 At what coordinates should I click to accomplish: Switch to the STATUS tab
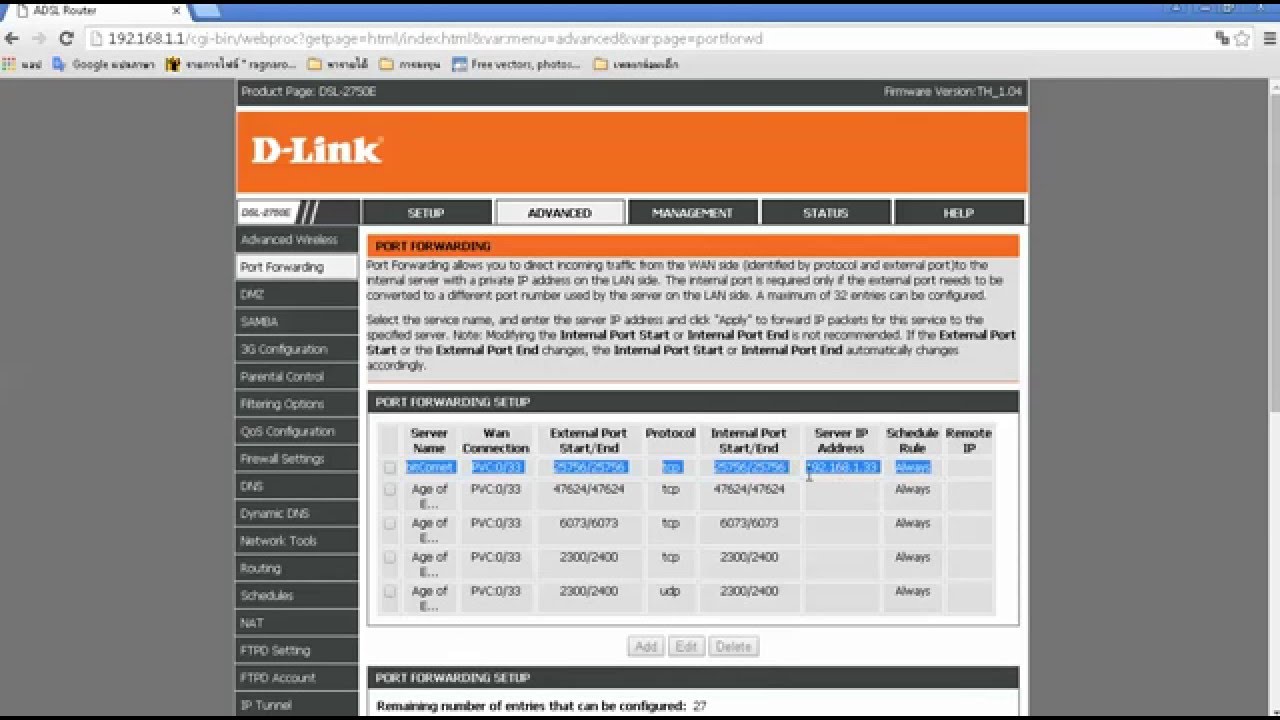click(x=825, y=212)
